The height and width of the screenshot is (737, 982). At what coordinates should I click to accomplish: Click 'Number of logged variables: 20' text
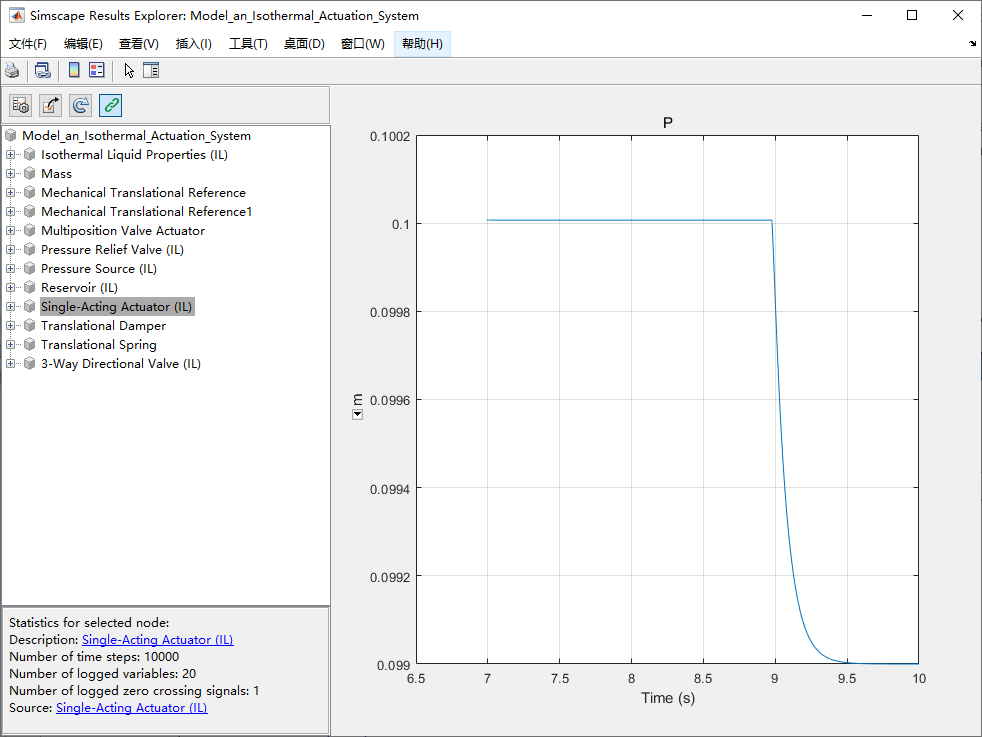[x=102, y=674]
